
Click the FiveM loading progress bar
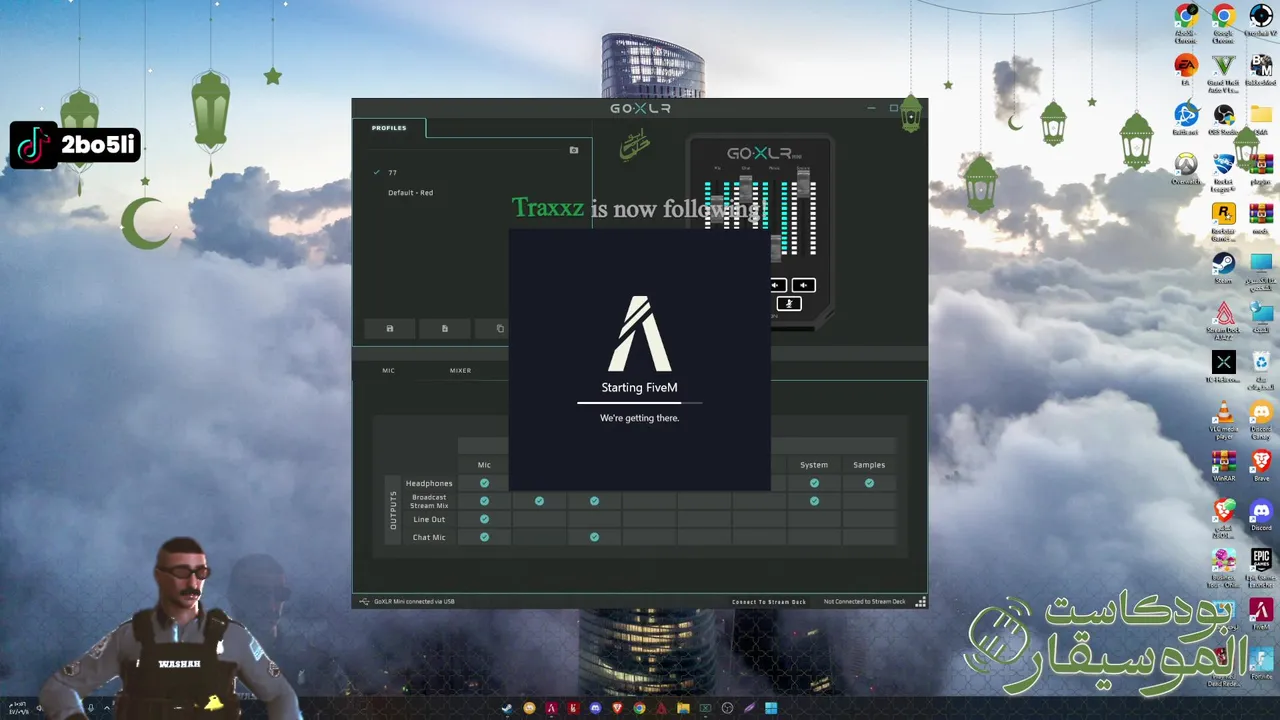[640, 403]
